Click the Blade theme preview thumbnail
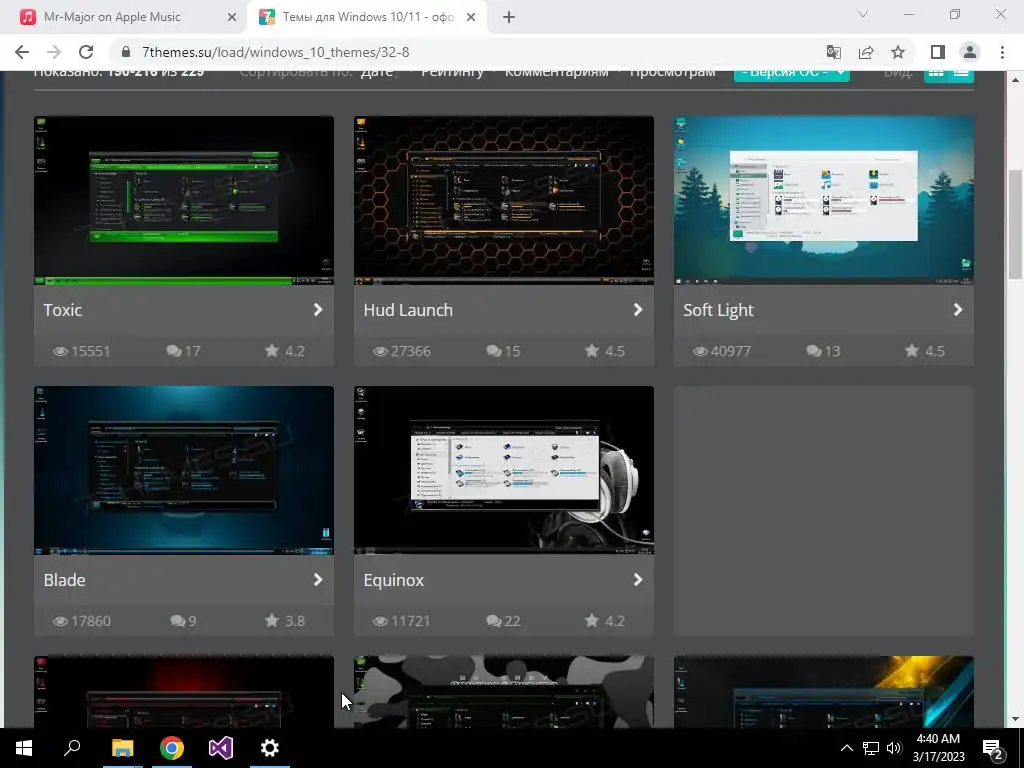The height and width of the screenshot is (768, 1024). click(x=184, y=470)
